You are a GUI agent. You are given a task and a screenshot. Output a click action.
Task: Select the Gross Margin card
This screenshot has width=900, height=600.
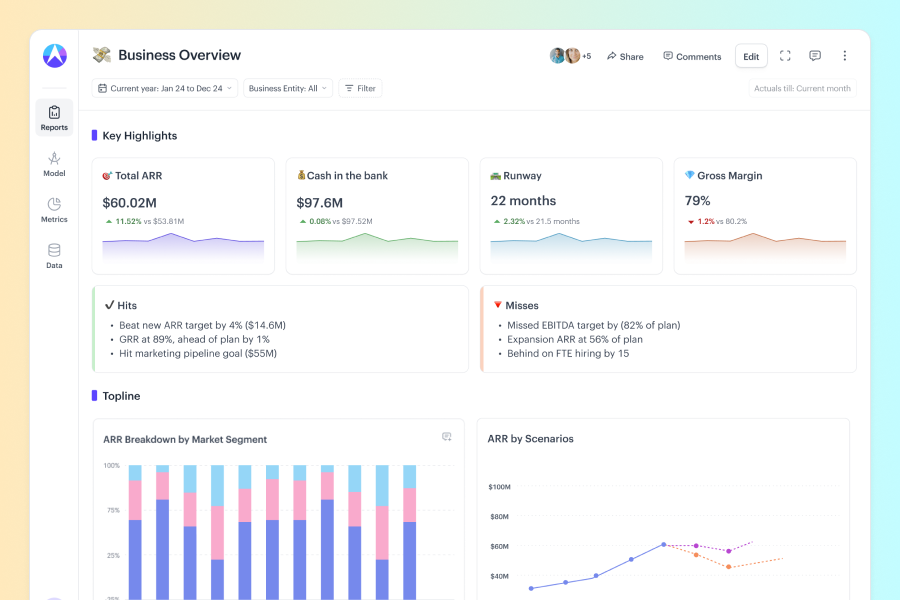point(765,215)
